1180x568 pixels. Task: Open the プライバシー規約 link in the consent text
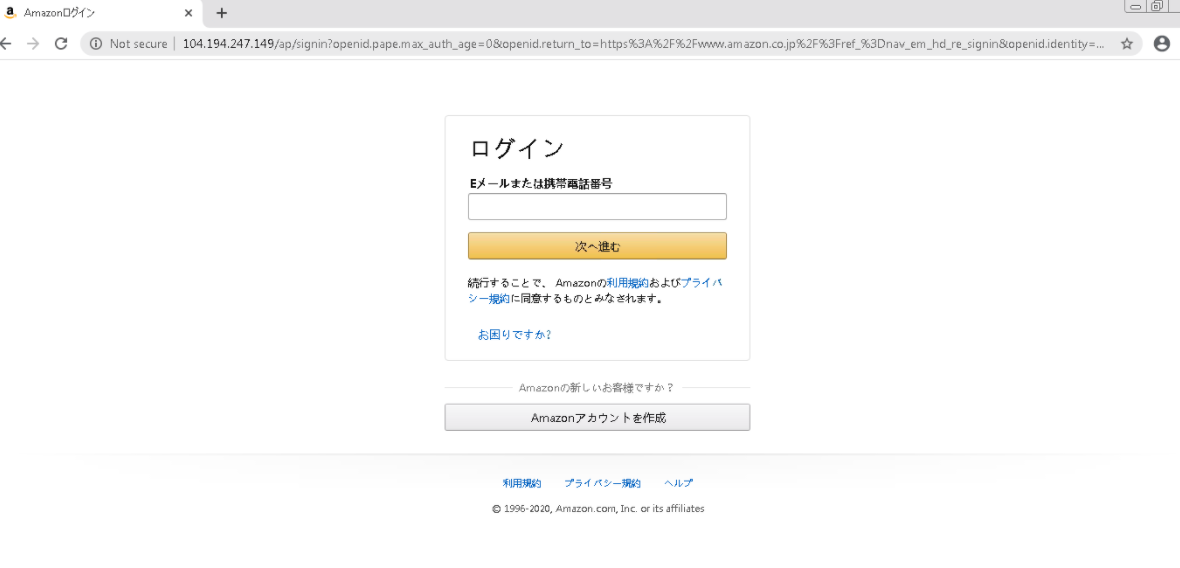click(595, 290)
